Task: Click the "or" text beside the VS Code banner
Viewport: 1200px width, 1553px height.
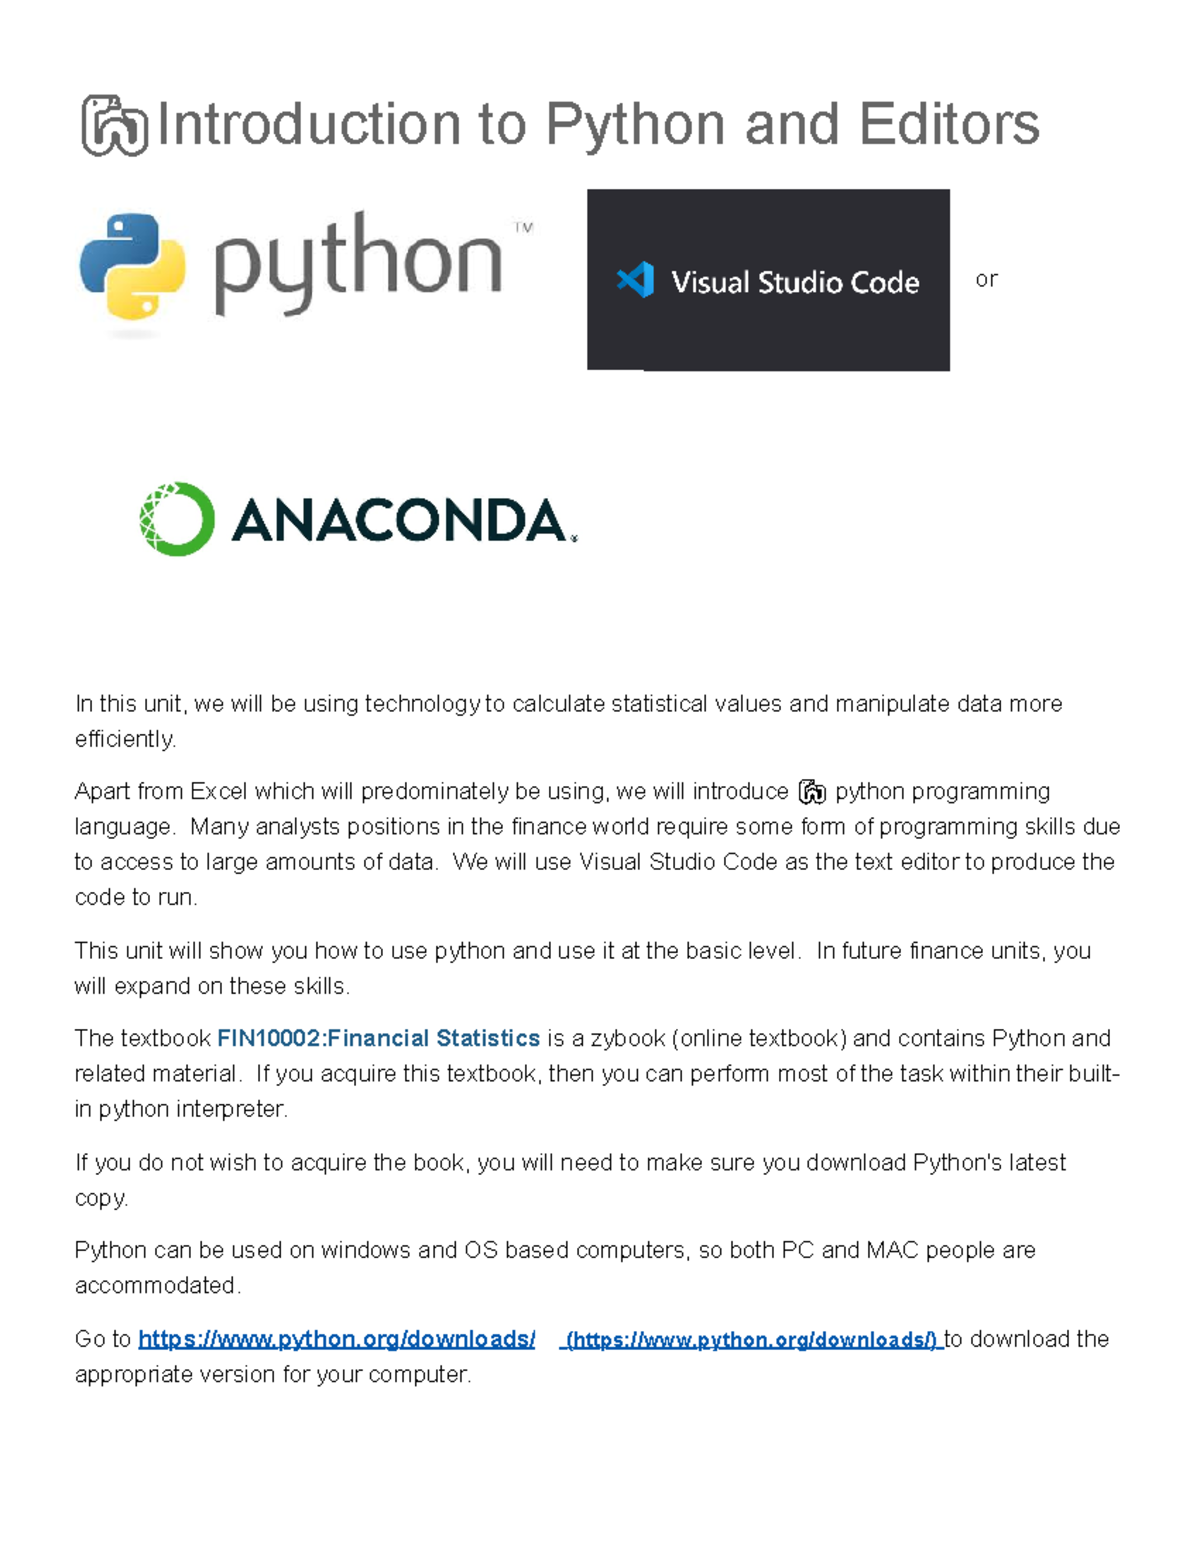Action: tap(986, 280)
